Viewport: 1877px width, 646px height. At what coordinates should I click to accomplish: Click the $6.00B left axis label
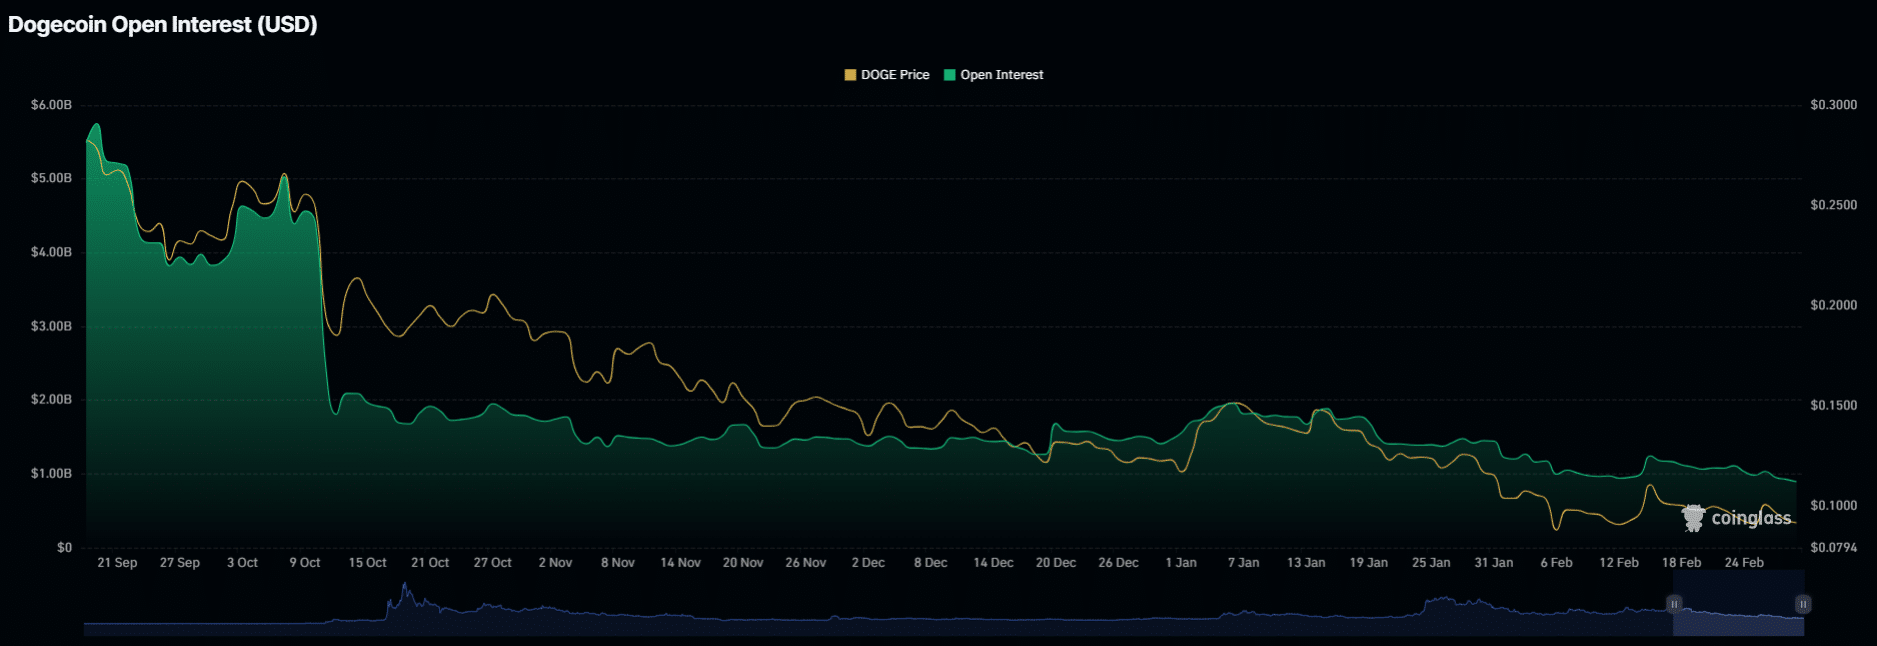pyautogui.click(x=51, y=105)
